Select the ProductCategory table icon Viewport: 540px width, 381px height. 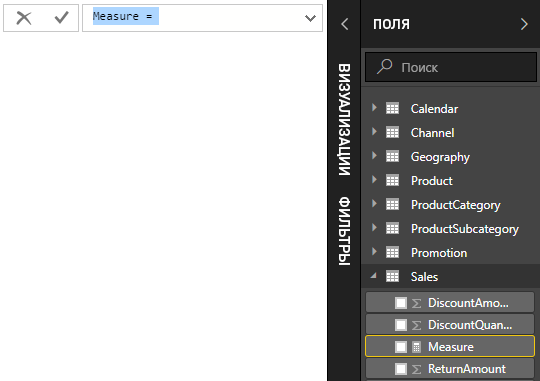point(392,204)
